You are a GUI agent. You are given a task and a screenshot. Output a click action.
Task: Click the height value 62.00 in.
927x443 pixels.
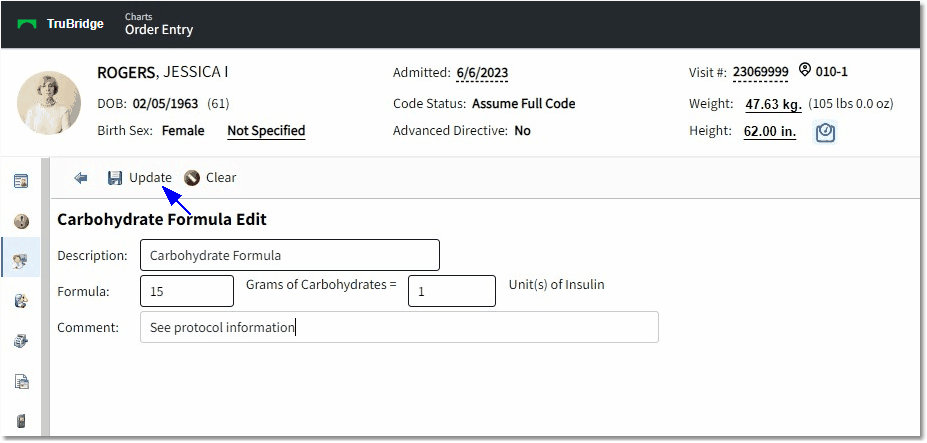coord(770,132)
